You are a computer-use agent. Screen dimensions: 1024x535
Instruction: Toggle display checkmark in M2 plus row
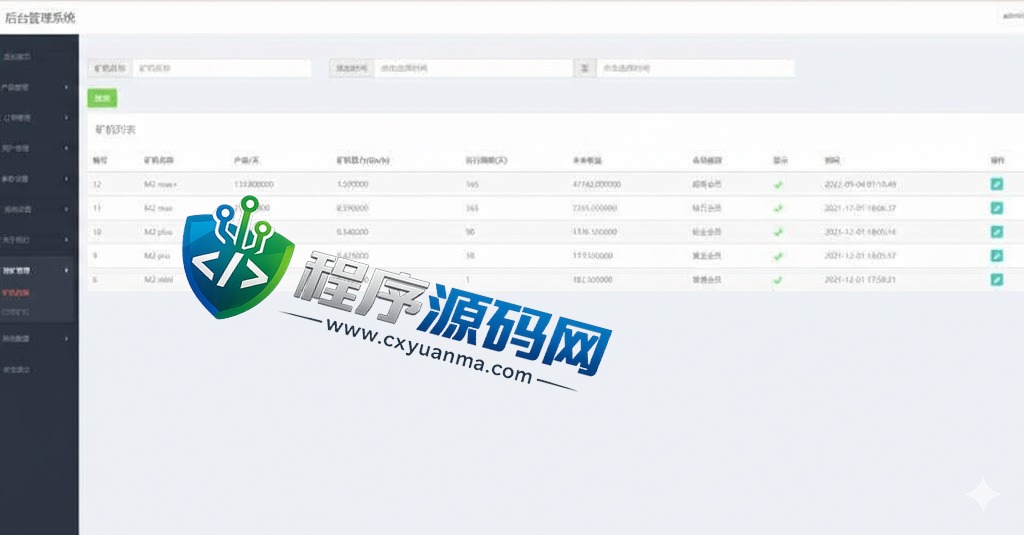(x=778, y=232)
